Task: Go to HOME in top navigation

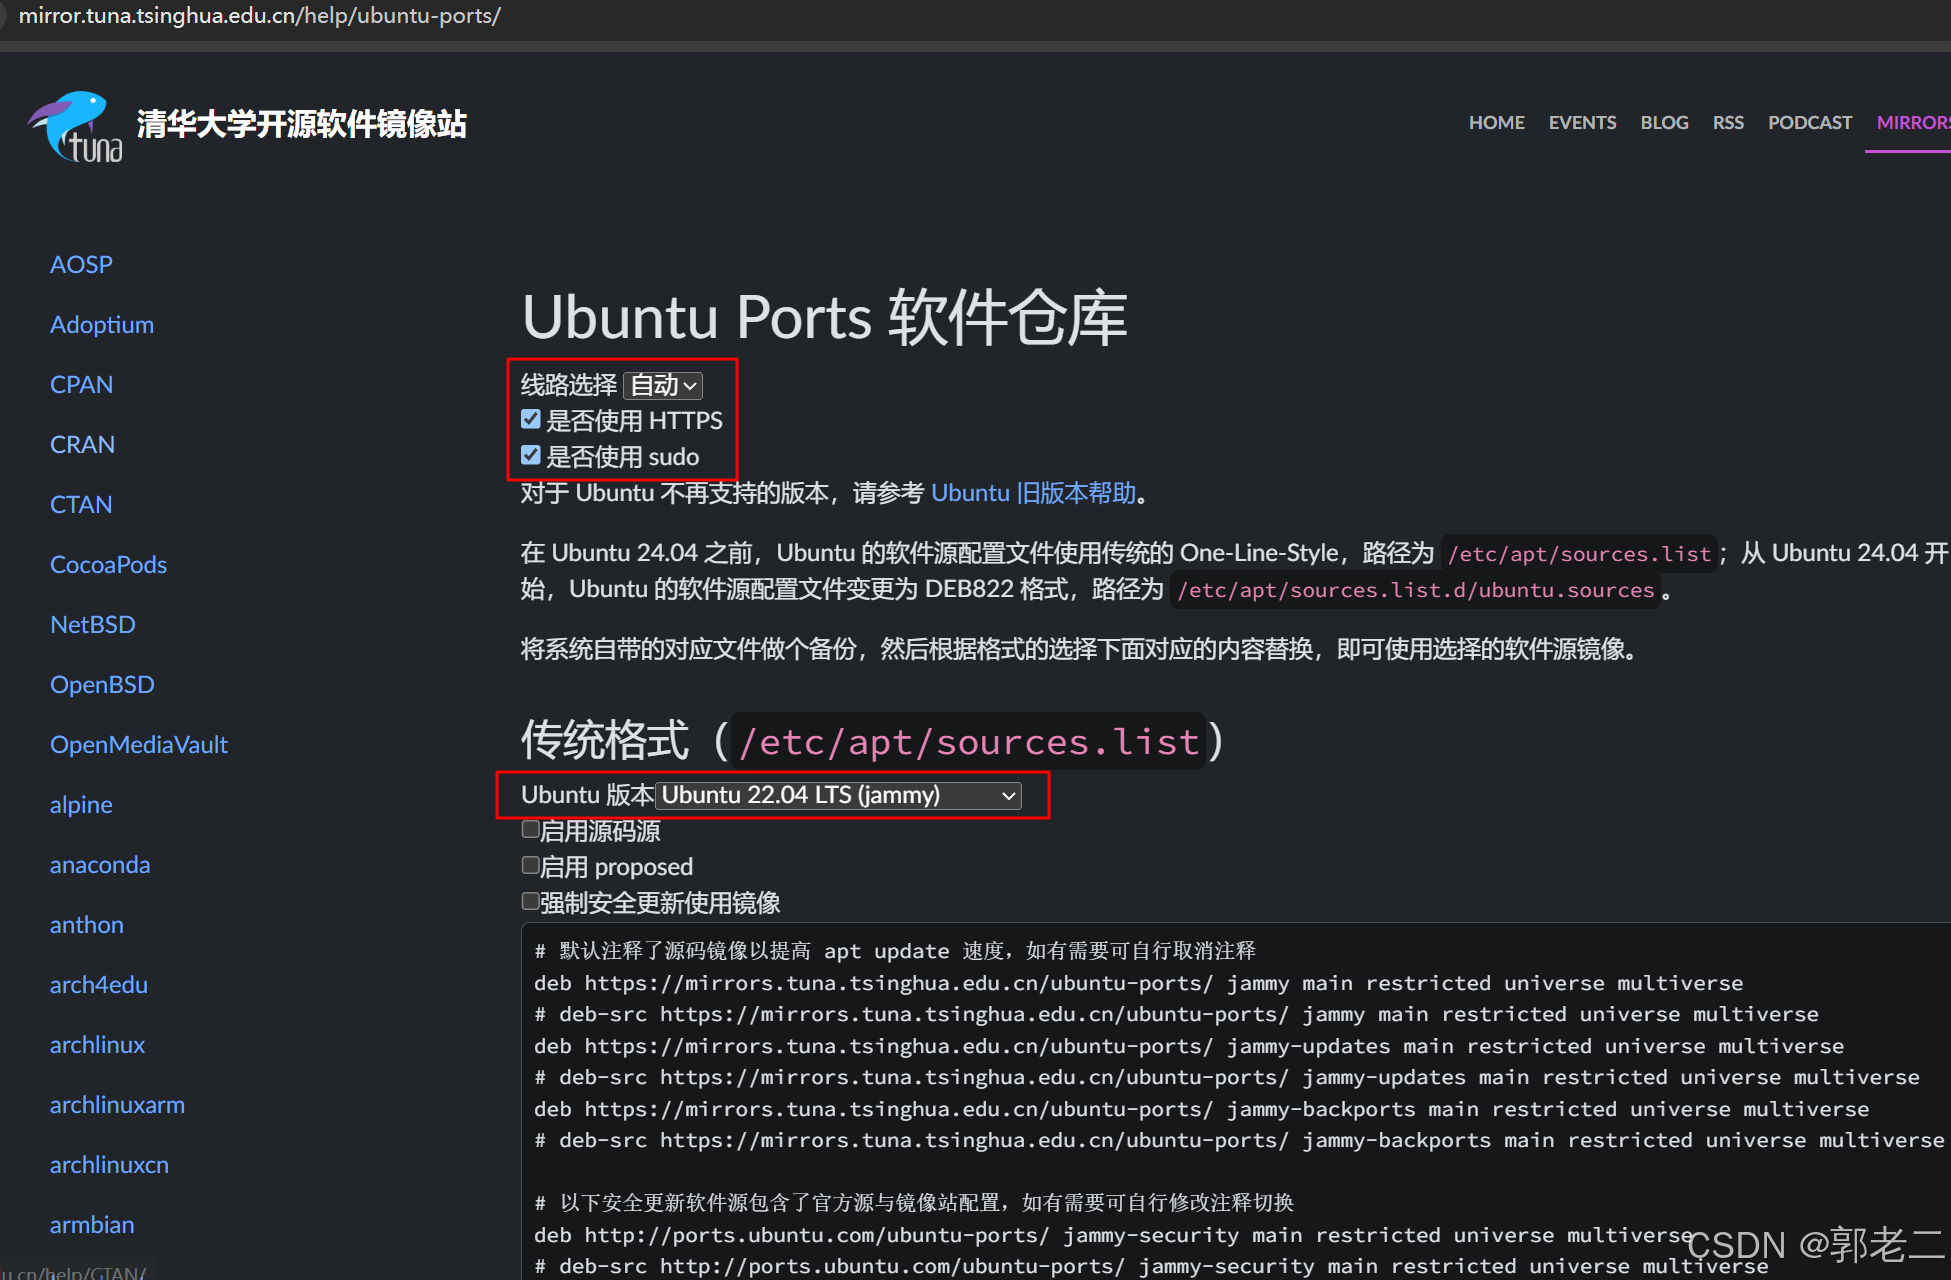Action: click(x=1496, y=122)
